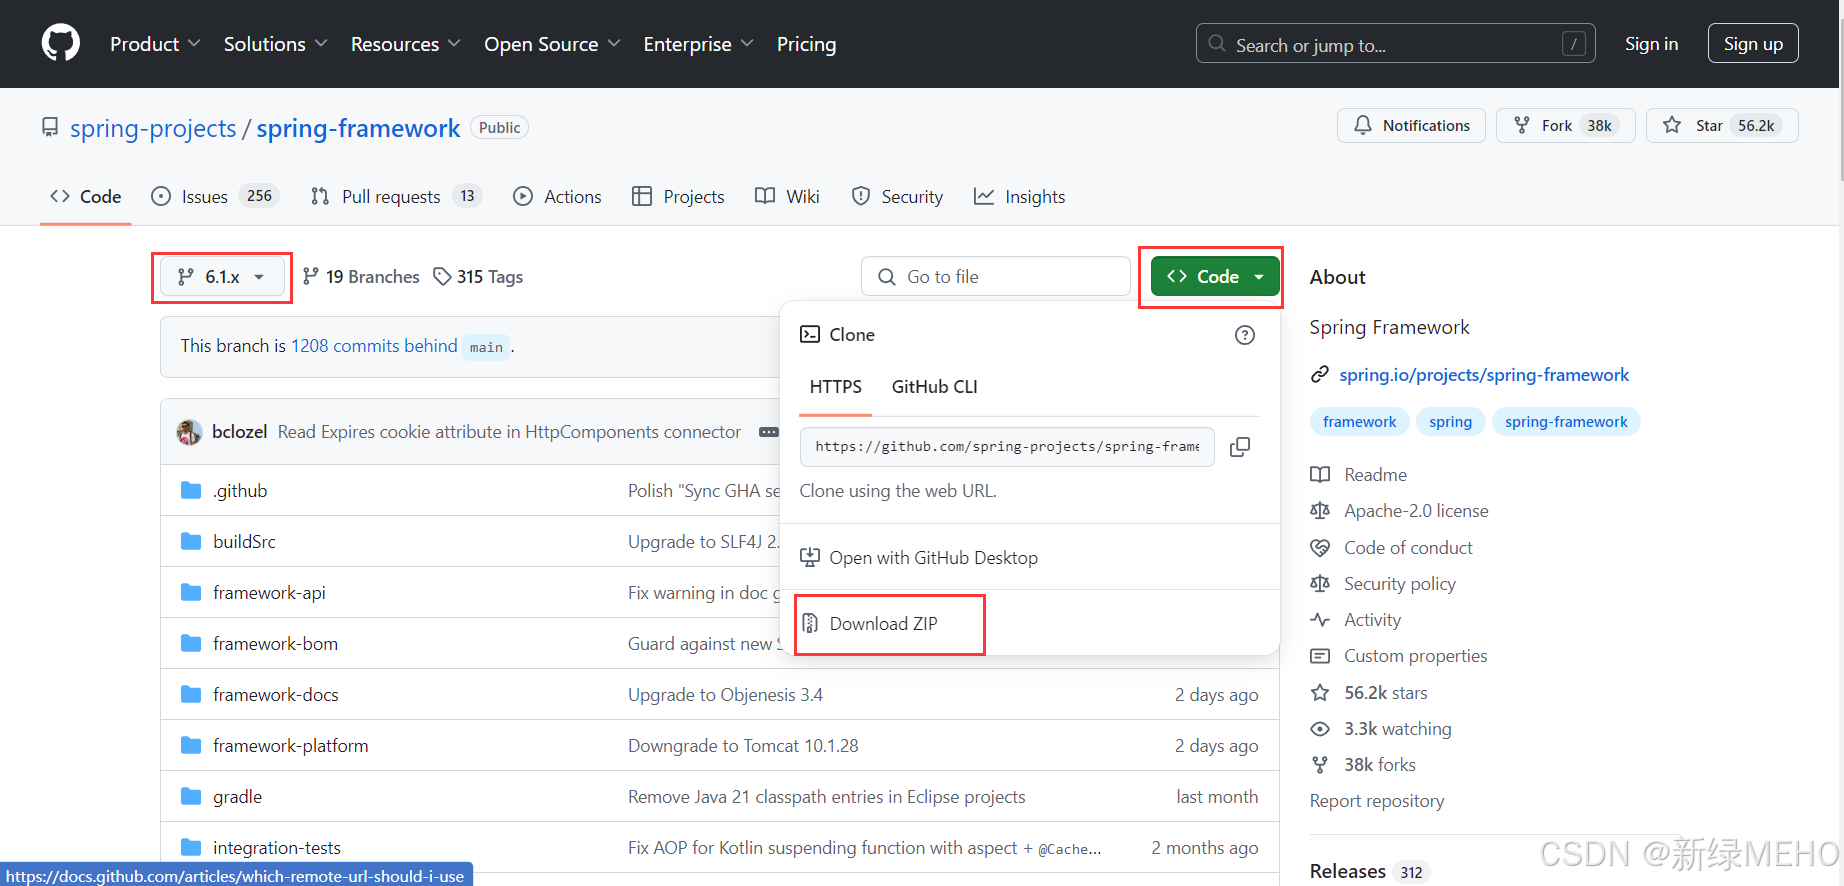The width and height of the screenshot is (1844, 886).
Task: Open the framework-api folder
Action: coord(269,593)
